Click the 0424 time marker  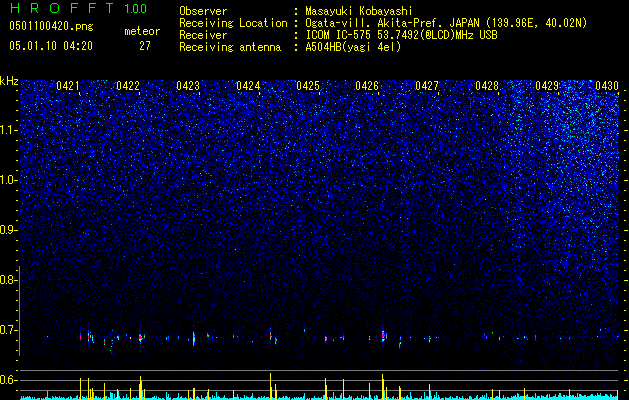pos(248,86)
